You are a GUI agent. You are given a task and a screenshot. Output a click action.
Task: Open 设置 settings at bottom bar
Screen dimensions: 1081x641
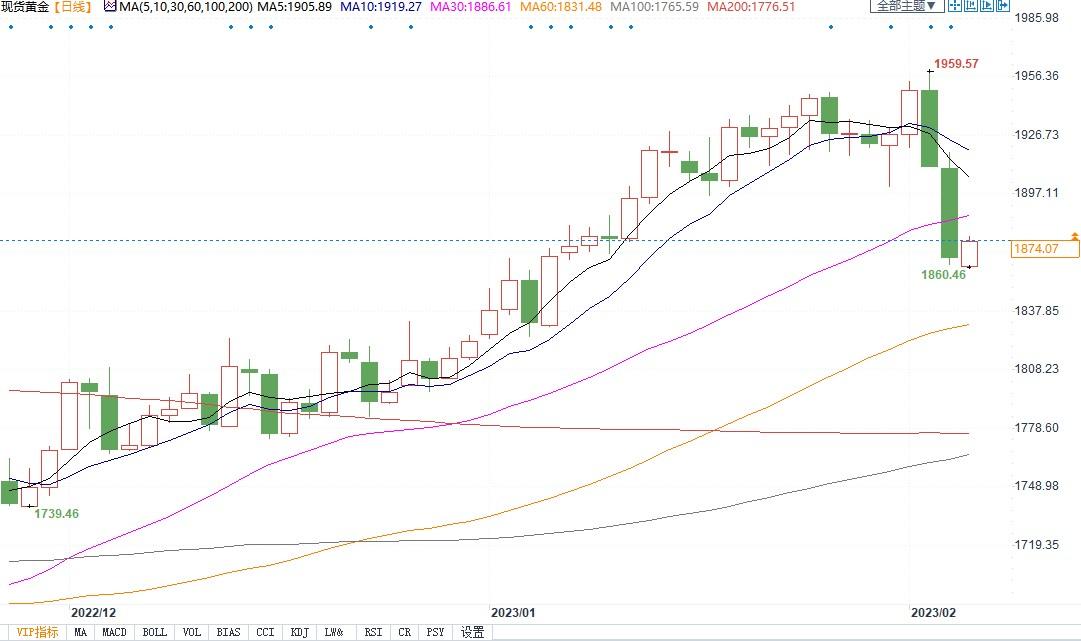473,632
